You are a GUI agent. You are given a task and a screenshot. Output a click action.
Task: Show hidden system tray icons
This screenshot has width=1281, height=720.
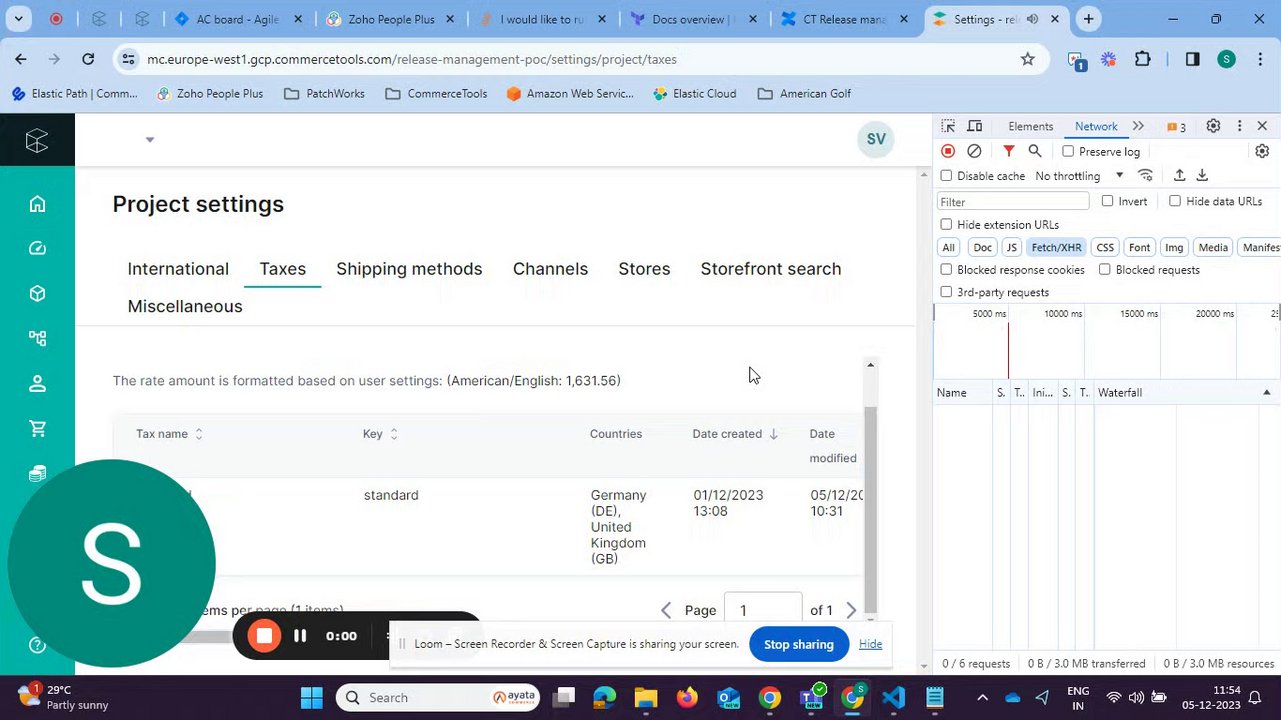pos(982,698)
